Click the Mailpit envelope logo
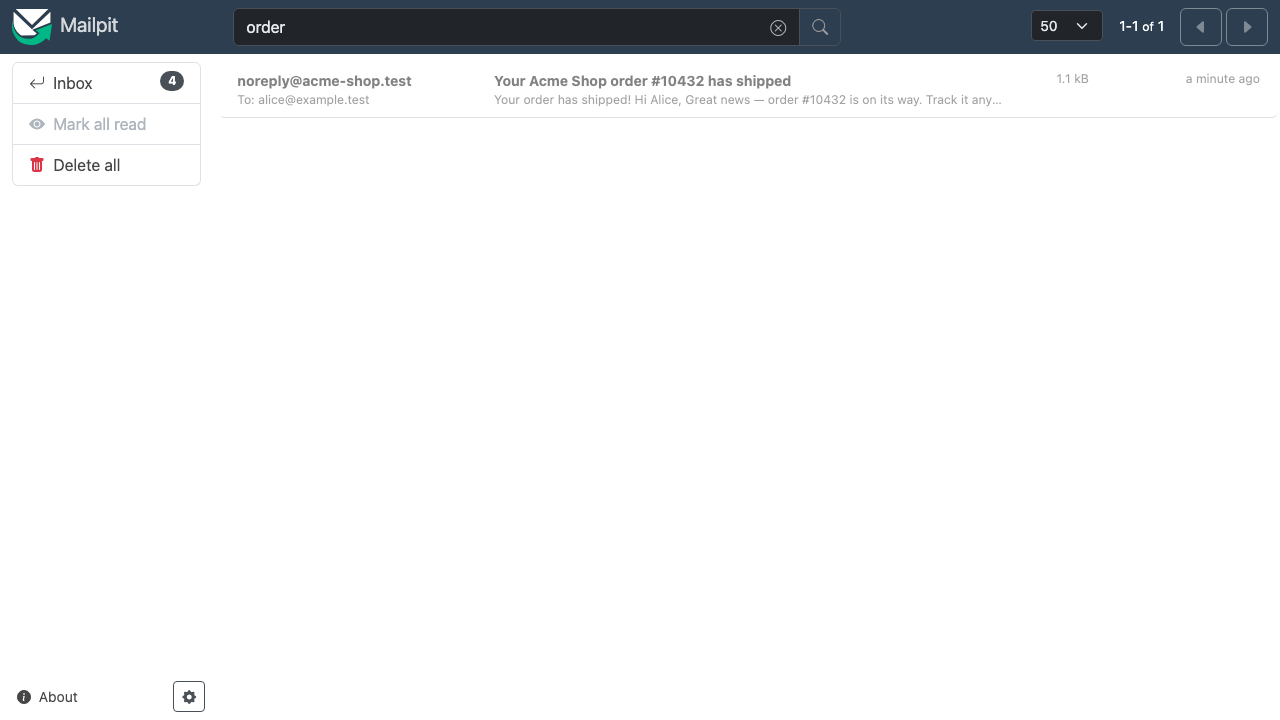 pos(31,27)
